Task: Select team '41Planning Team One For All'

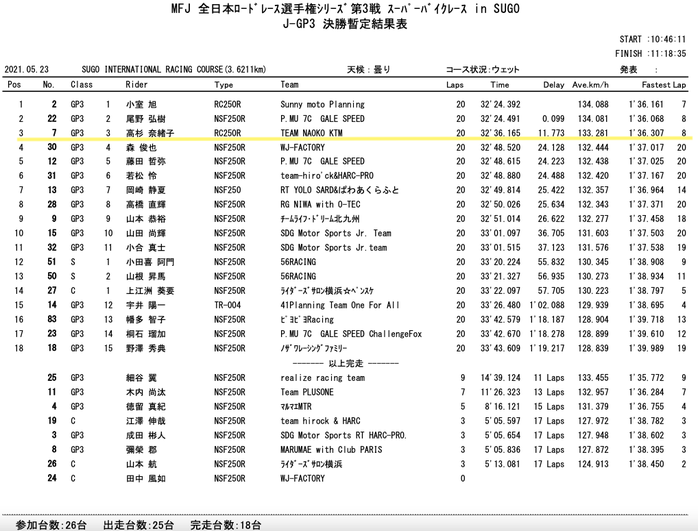Action: [x=340, y=305]
